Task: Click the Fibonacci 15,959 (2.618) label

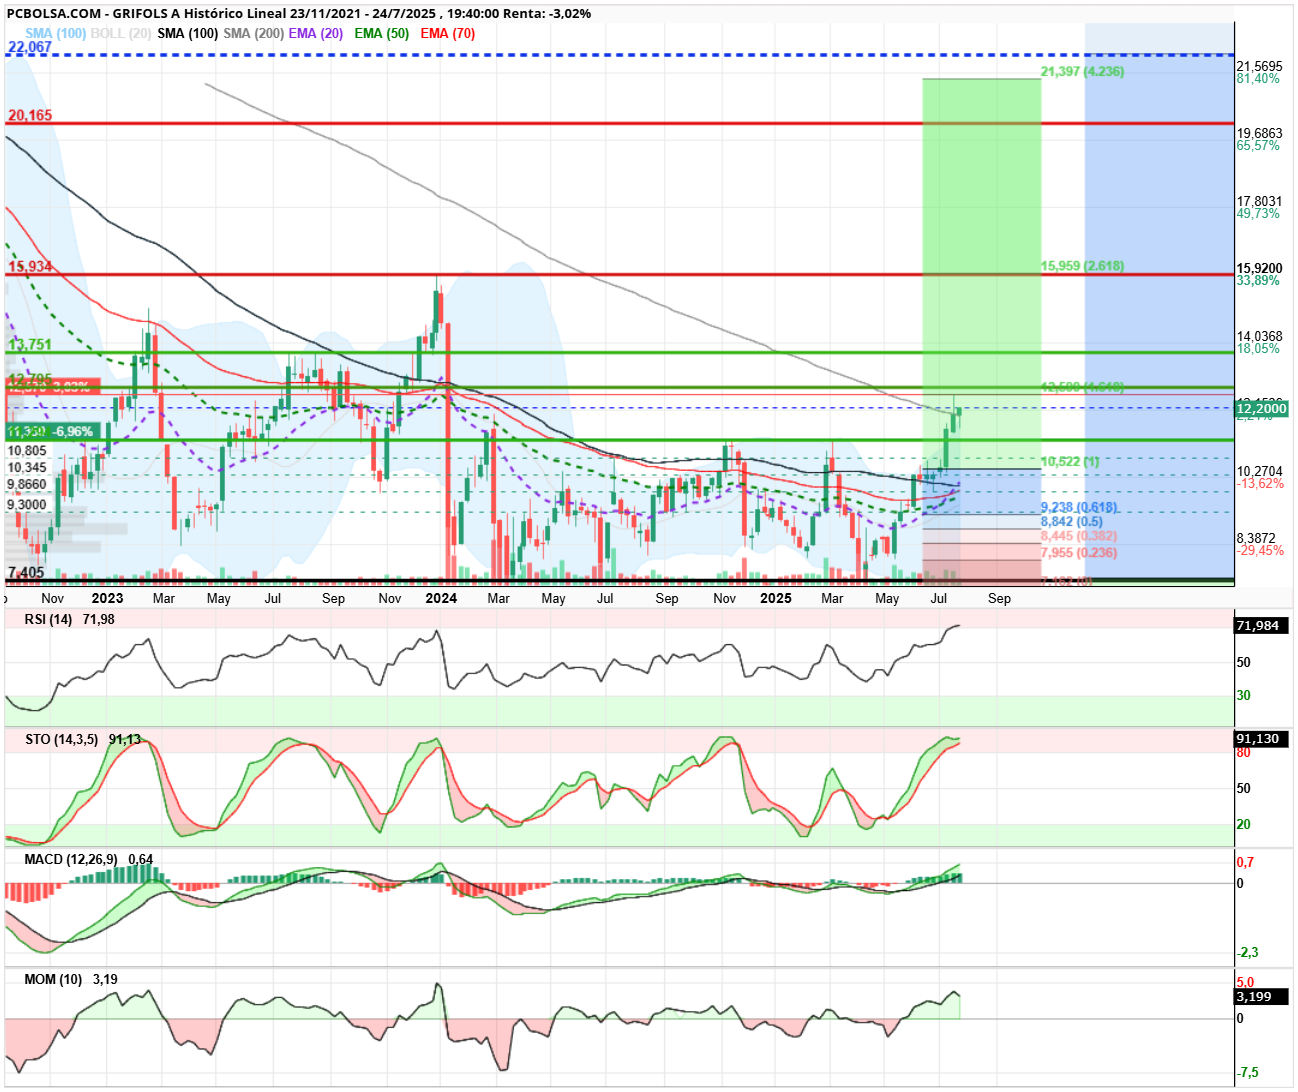Action: pos(1082,266)
